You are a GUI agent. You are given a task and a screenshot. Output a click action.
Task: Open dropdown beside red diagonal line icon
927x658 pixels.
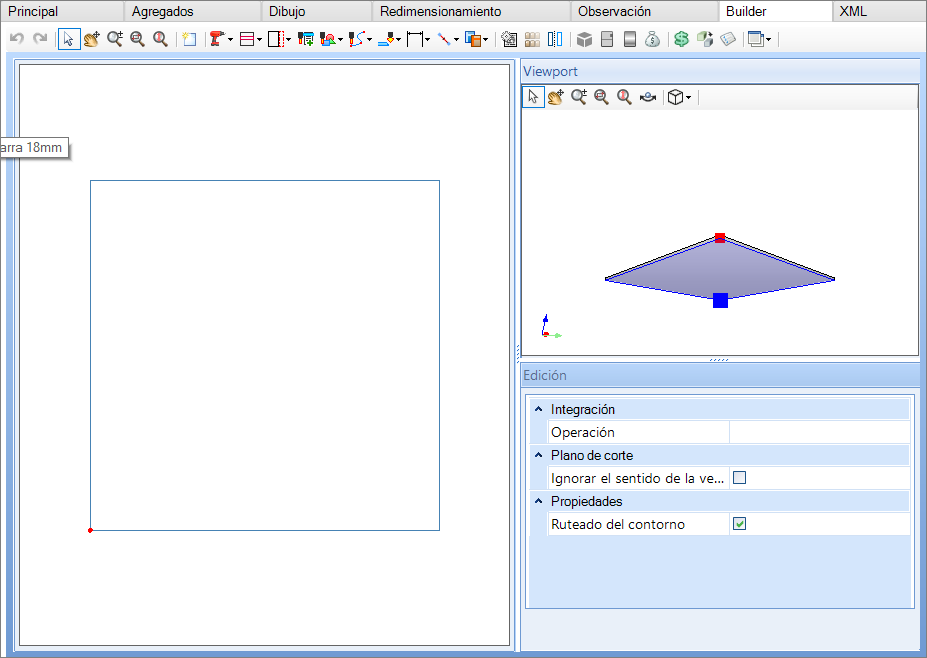pyautogui.click(x=456, y=40)
